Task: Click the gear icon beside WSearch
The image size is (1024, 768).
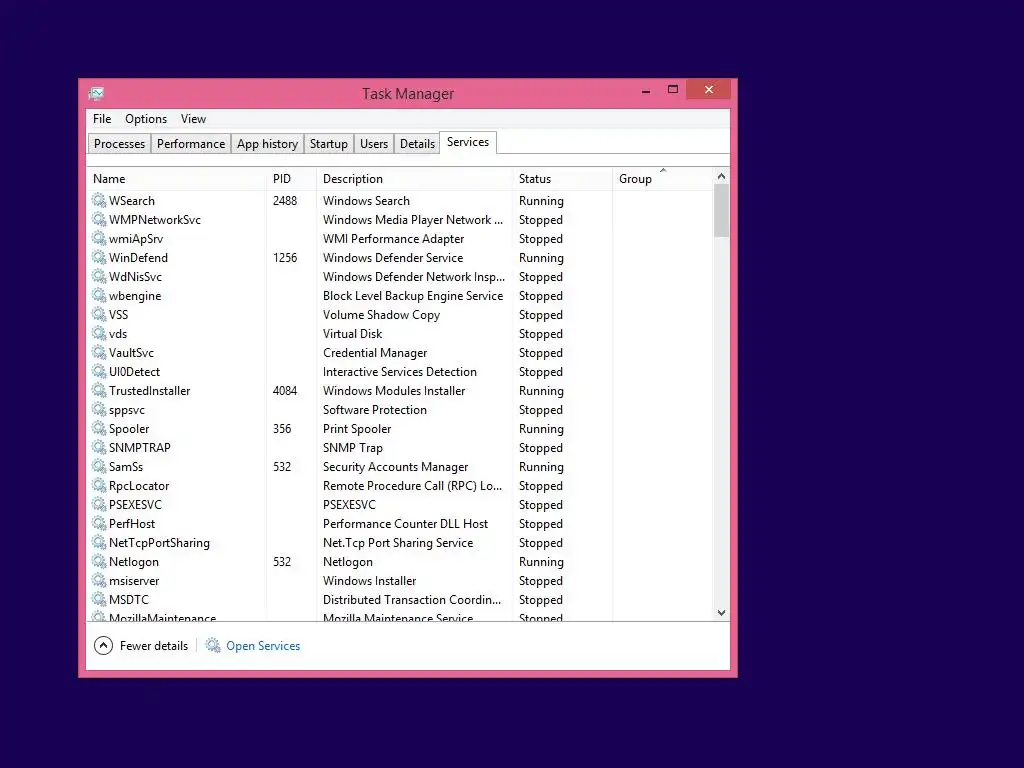Action: point(99,200)
